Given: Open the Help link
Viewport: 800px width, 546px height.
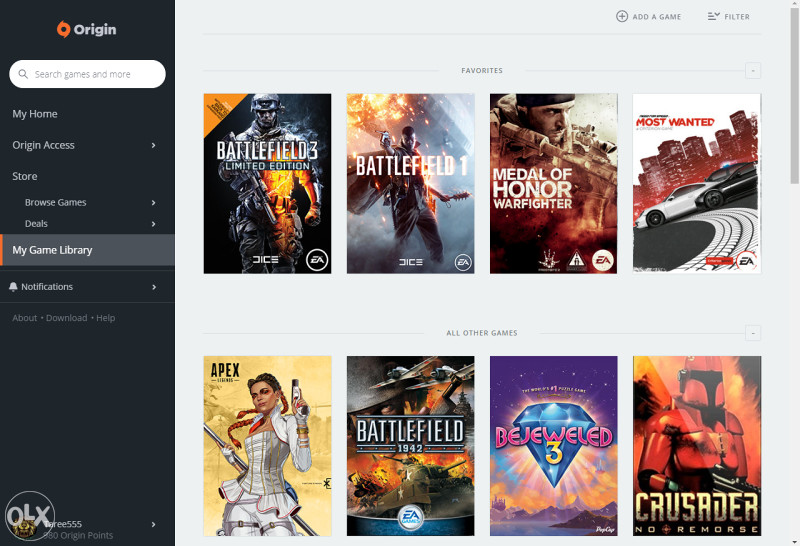Looking at the screenshot, I should pyautogui.click(x=106, y=318).
